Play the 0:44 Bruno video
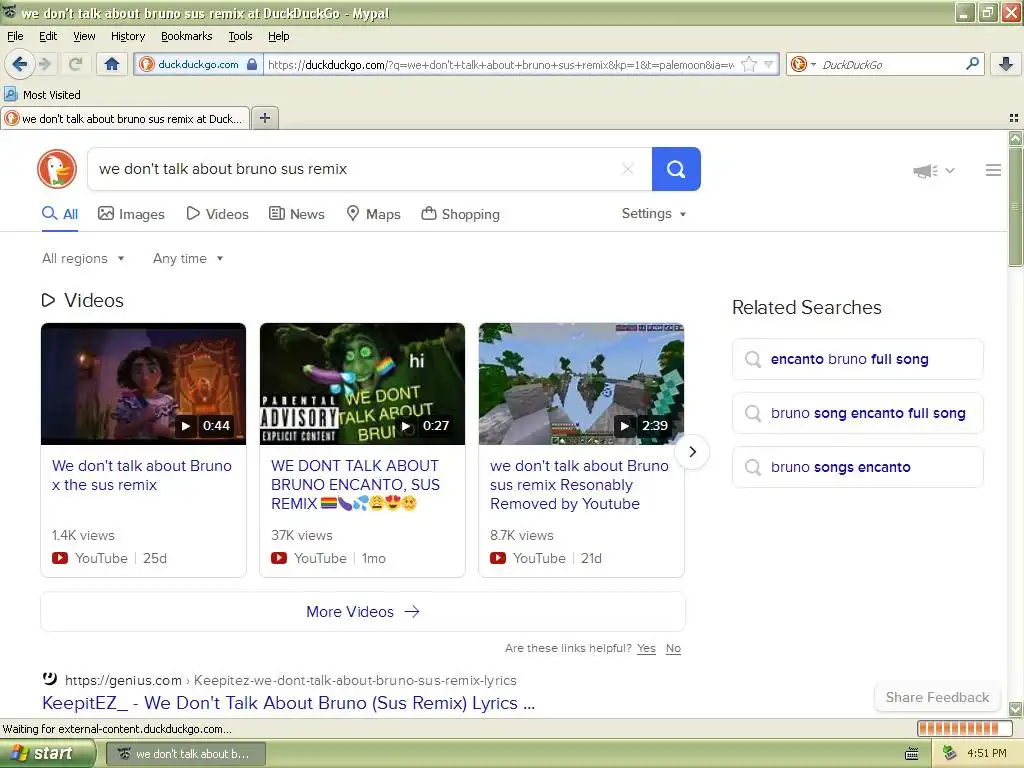1024x768 pixels. point(143,384)
